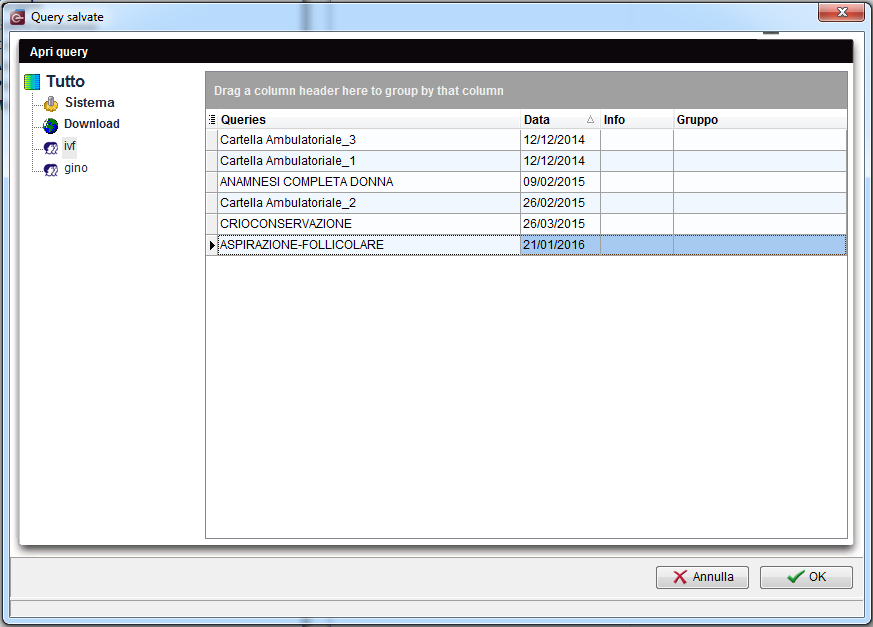Click the Data sort arrow indicator
The image size is (873, 627).
click(590, 119)
